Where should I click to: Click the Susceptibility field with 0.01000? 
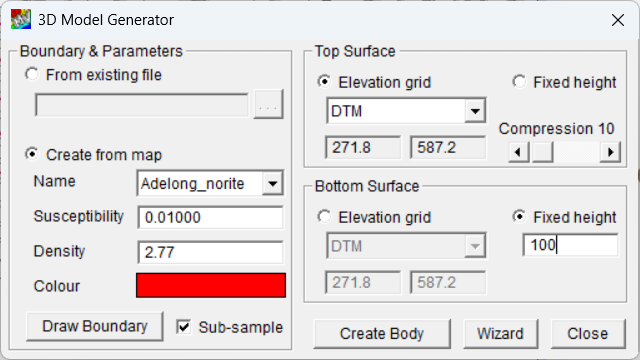pos(211,217)
